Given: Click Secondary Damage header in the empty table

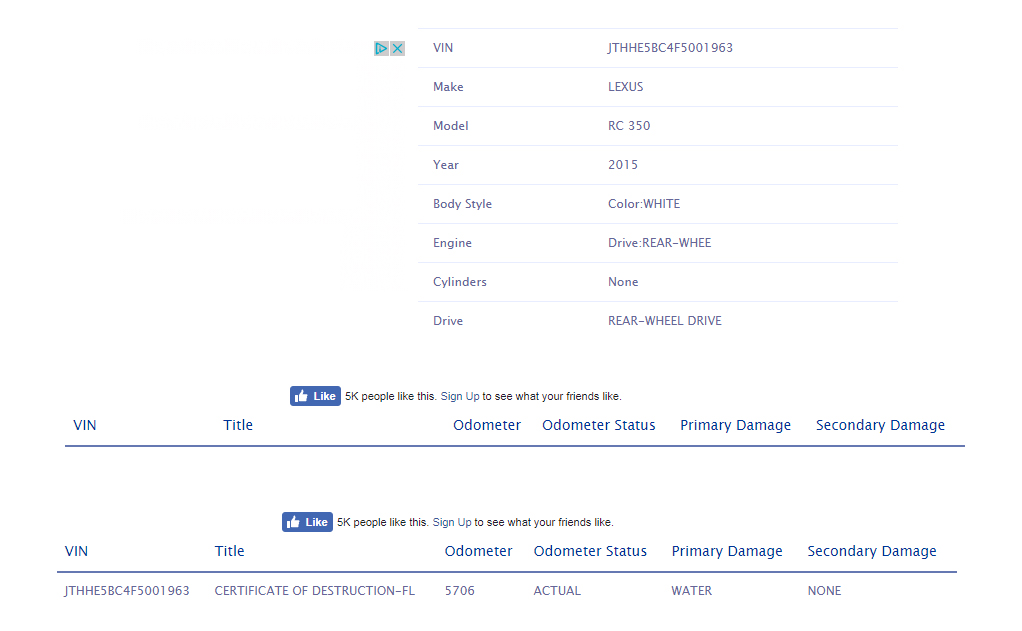Looking at the screenshot, I should coord(880,425).
